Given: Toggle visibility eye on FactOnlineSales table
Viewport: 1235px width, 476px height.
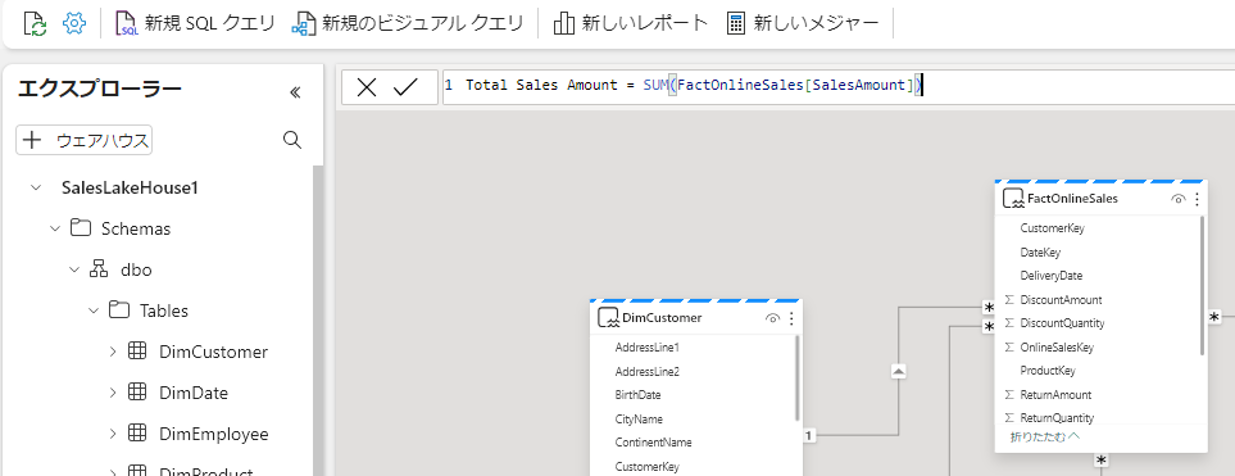Looking at the screenshot, I should tap(1178, 199).
